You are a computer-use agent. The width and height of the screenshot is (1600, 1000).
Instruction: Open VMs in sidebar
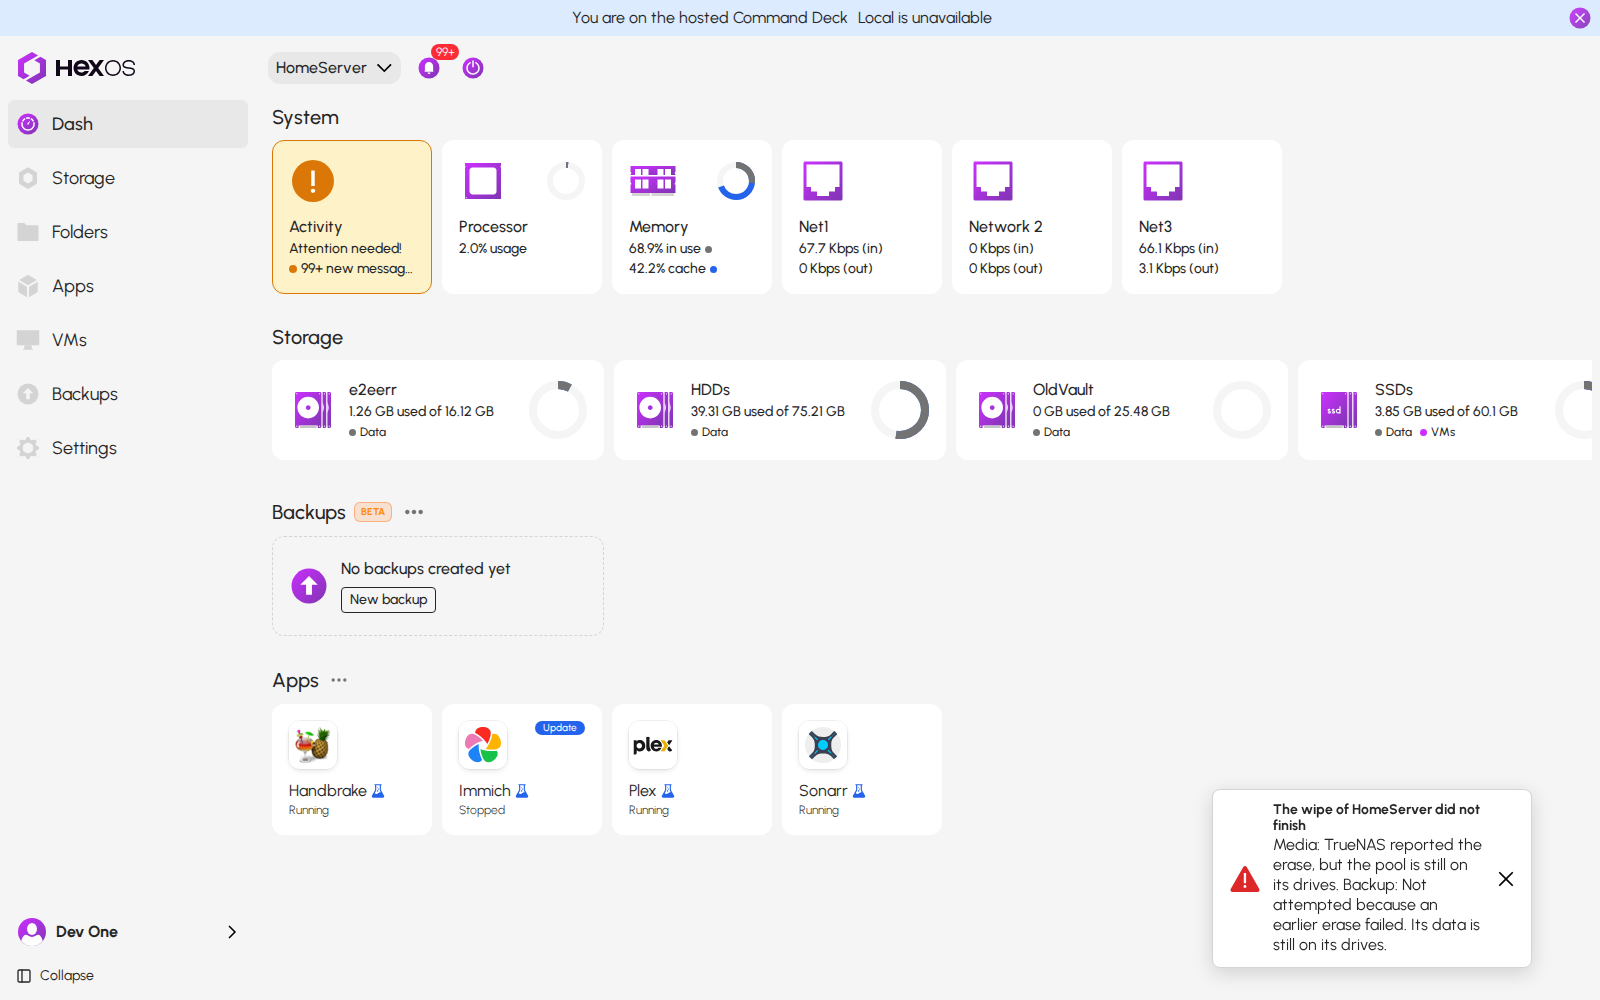128,340
